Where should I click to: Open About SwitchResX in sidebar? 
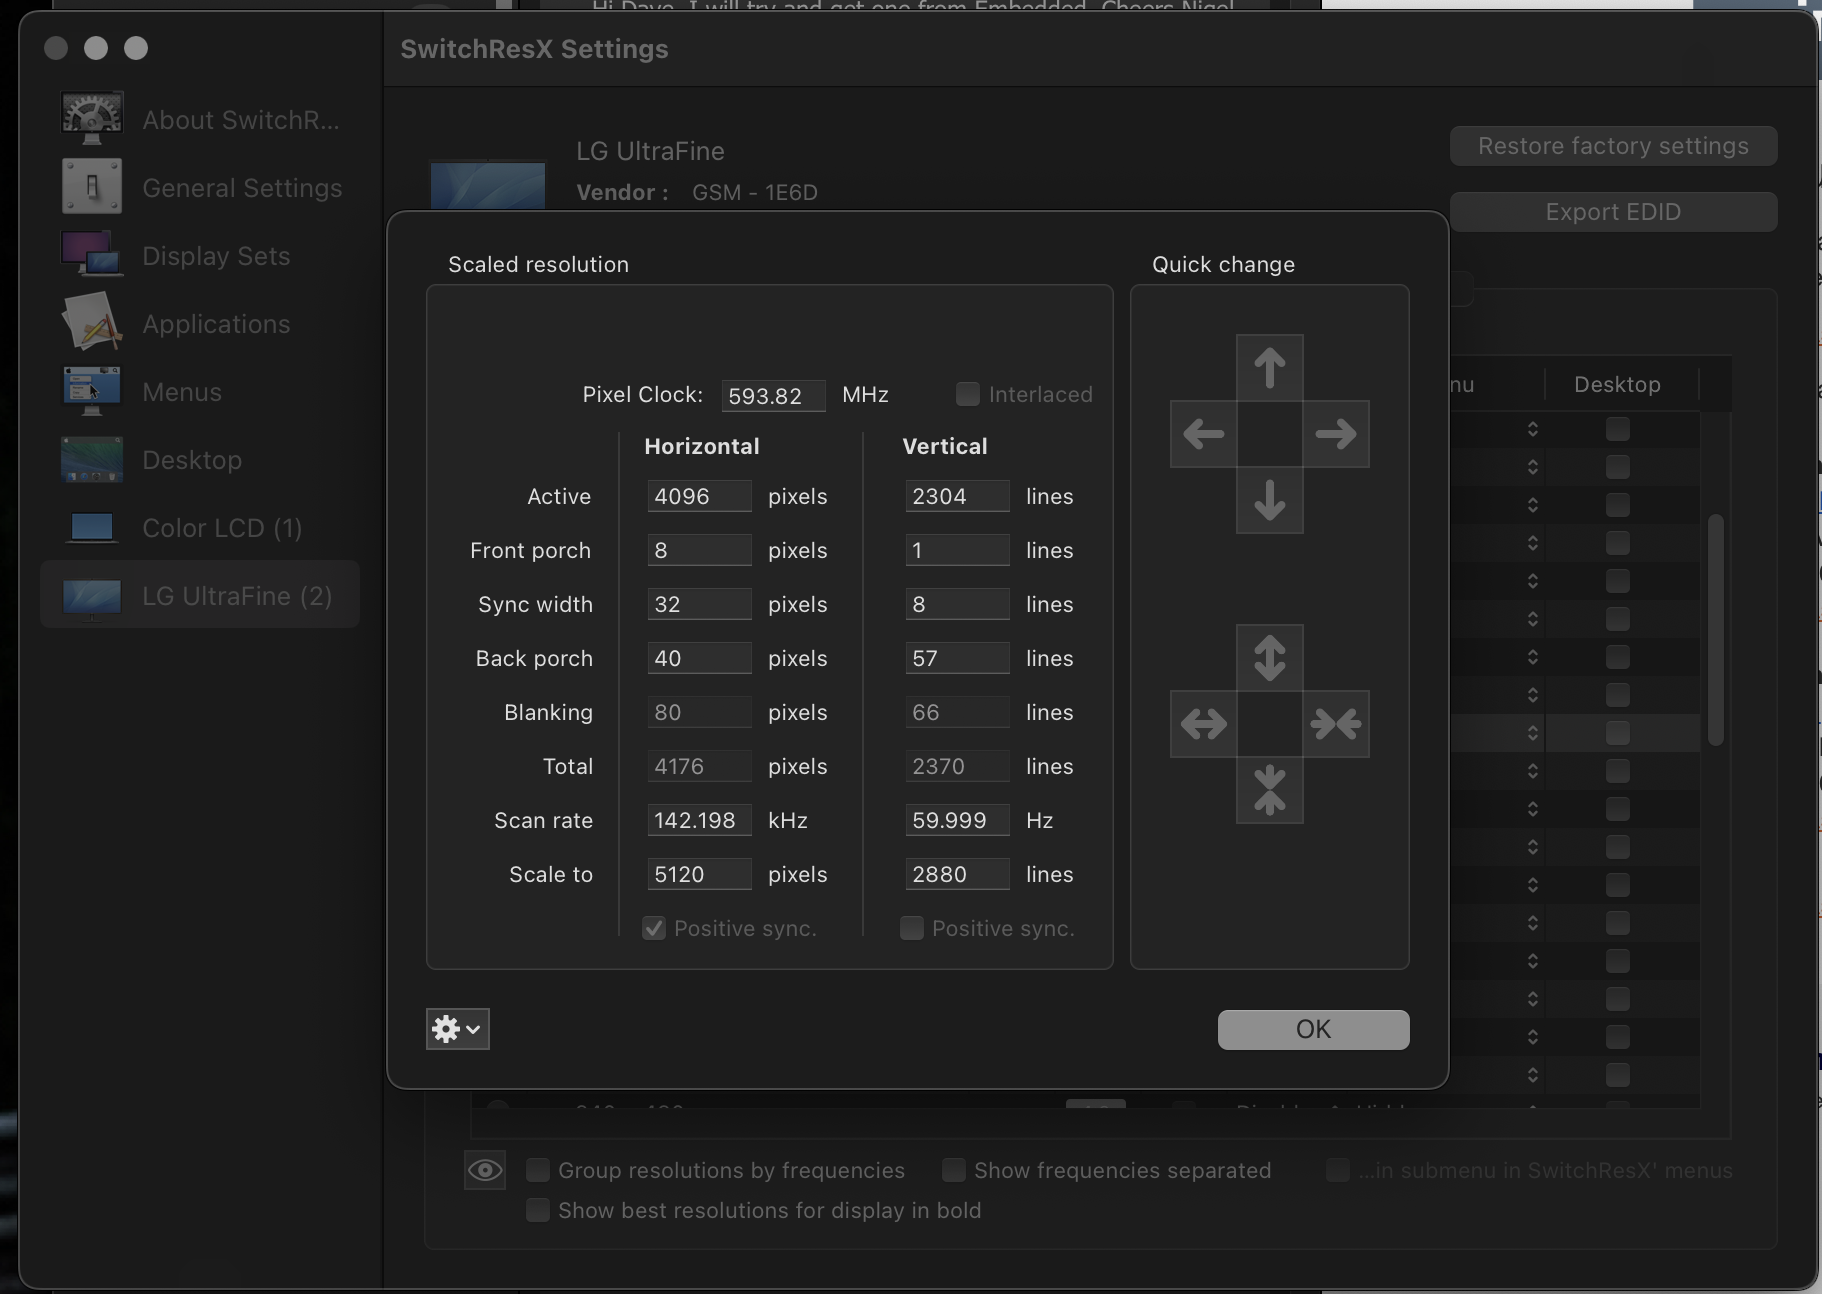click(x=200, y=120)
